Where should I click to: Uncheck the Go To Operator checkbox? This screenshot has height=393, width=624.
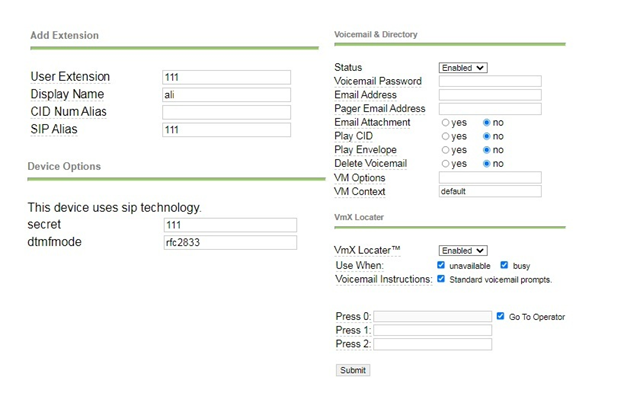point(500,316)
